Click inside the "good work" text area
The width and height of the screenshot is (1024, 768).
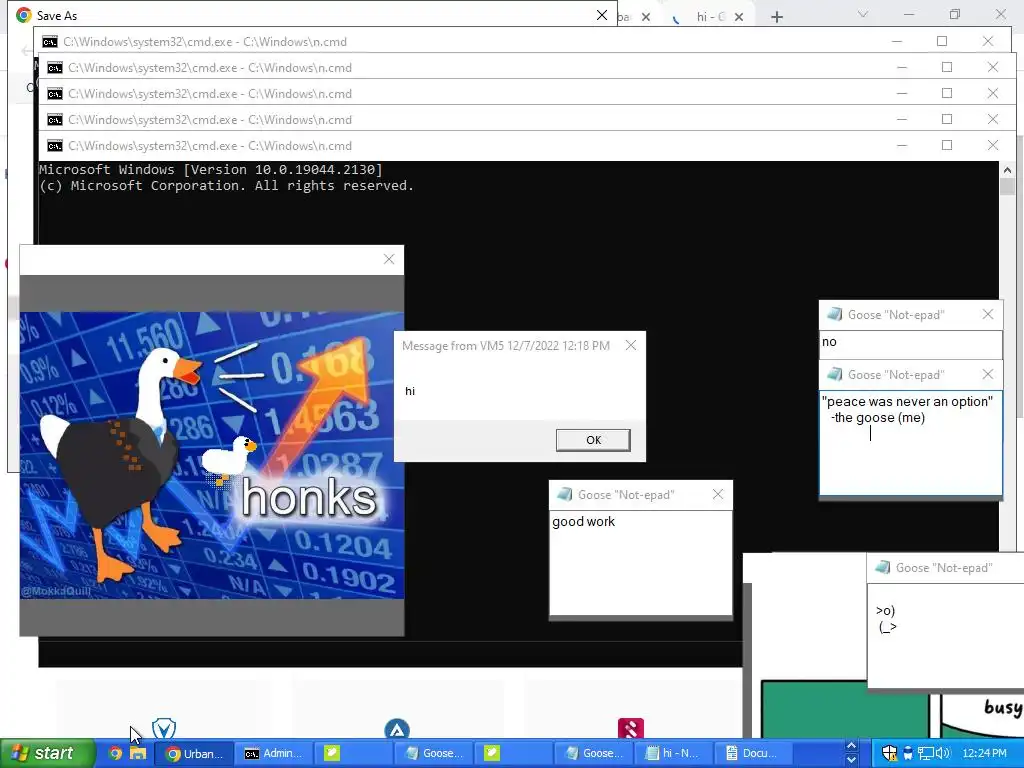click(641, 562)
